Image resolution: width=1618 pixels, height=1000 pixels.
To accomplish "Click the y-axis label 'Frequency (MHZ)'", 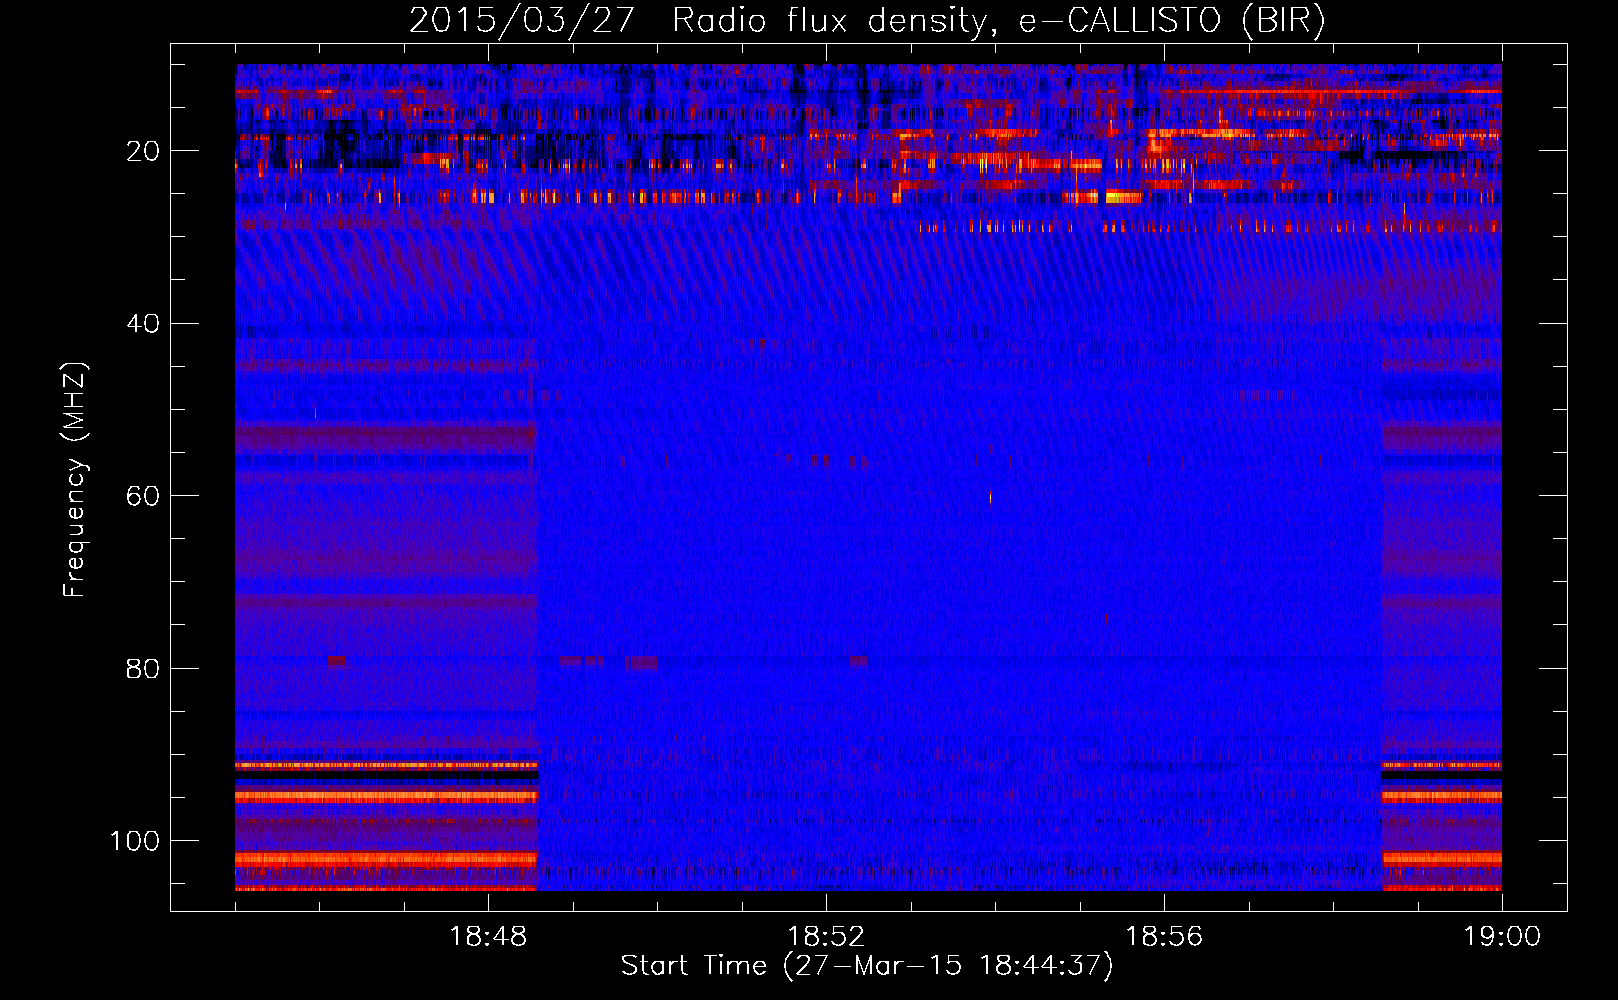I will [75, 480].
